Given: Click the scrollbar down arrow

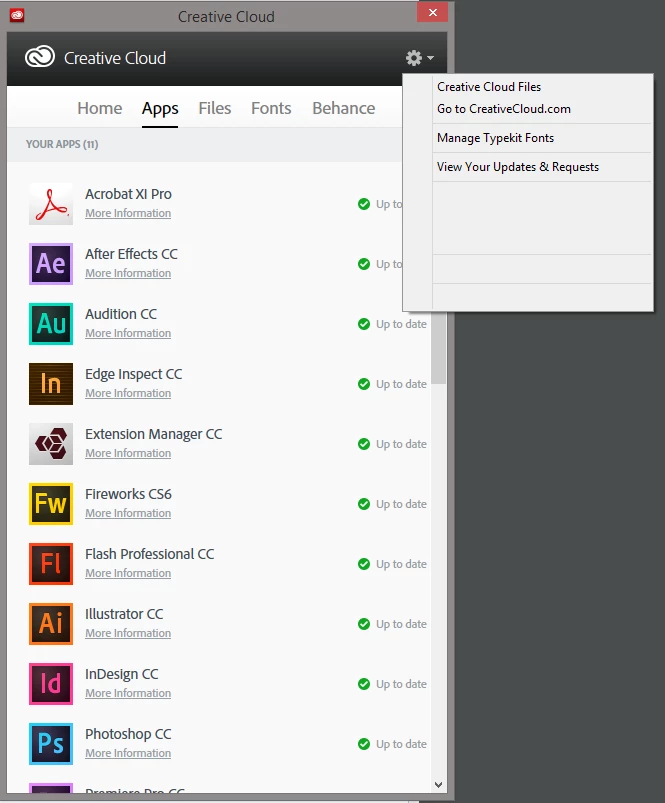Looking at the screenshot, I should tap(438, 785).
